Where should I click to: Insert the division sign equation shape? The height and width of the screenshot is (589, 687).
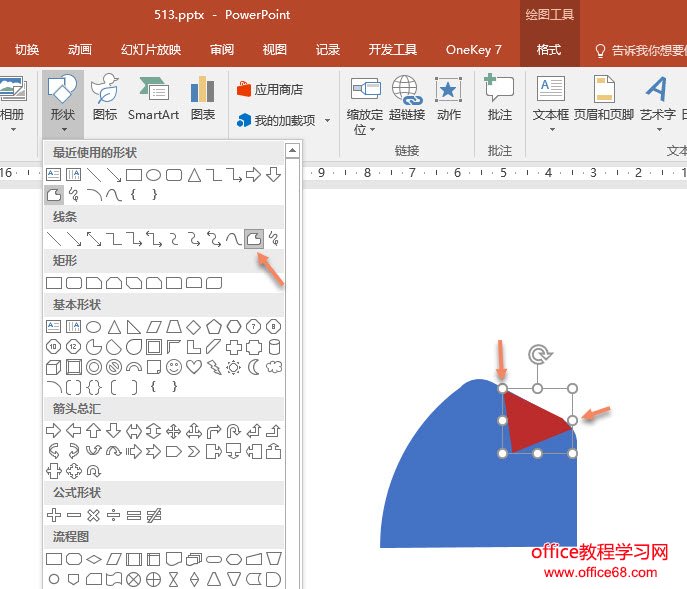[114, 515]
